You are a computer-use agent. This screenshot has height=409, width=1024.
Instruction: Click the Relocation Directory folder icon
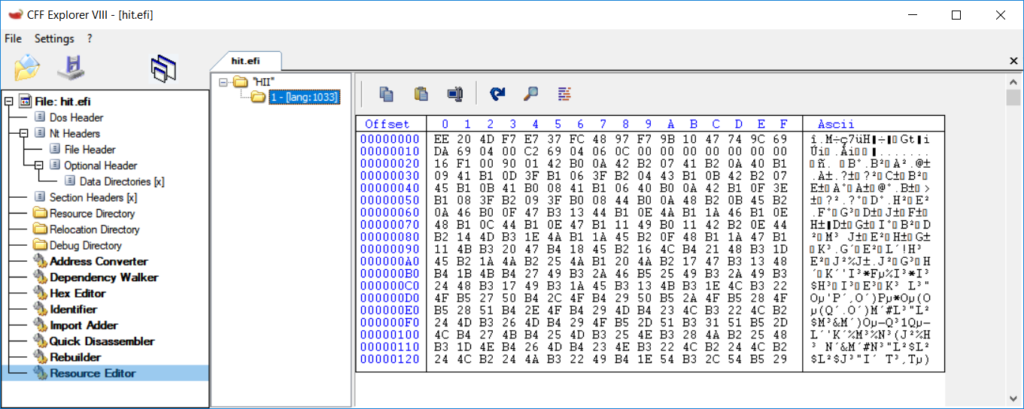[40, 229]
